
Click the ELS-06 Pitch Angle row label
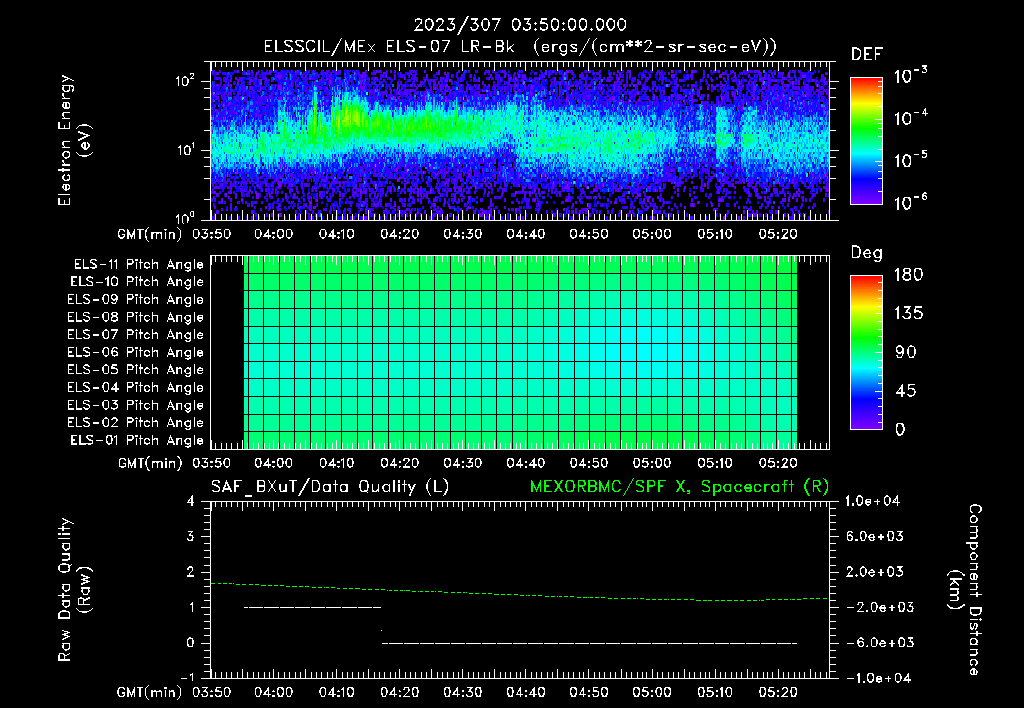pyautogui.click(x=135, y=353)
